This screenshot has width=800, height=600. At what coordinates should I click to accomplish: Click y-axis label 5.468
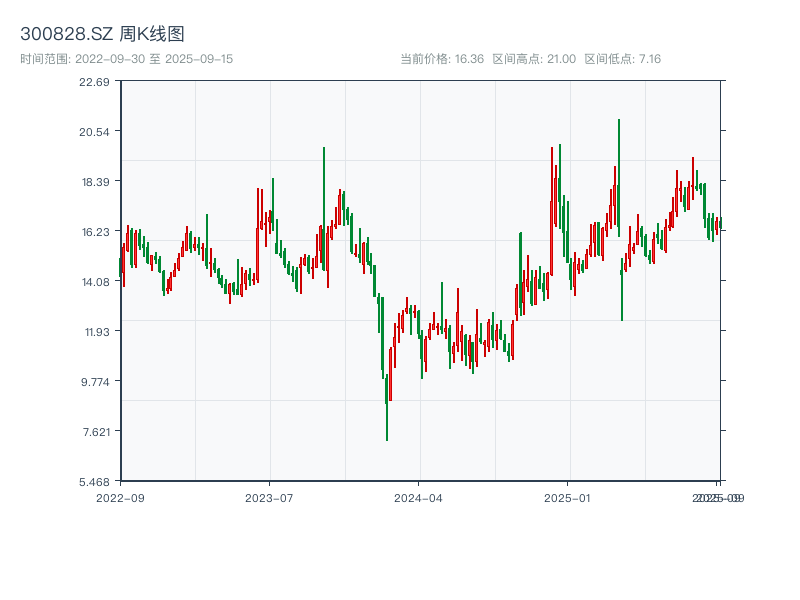point(94,482)
